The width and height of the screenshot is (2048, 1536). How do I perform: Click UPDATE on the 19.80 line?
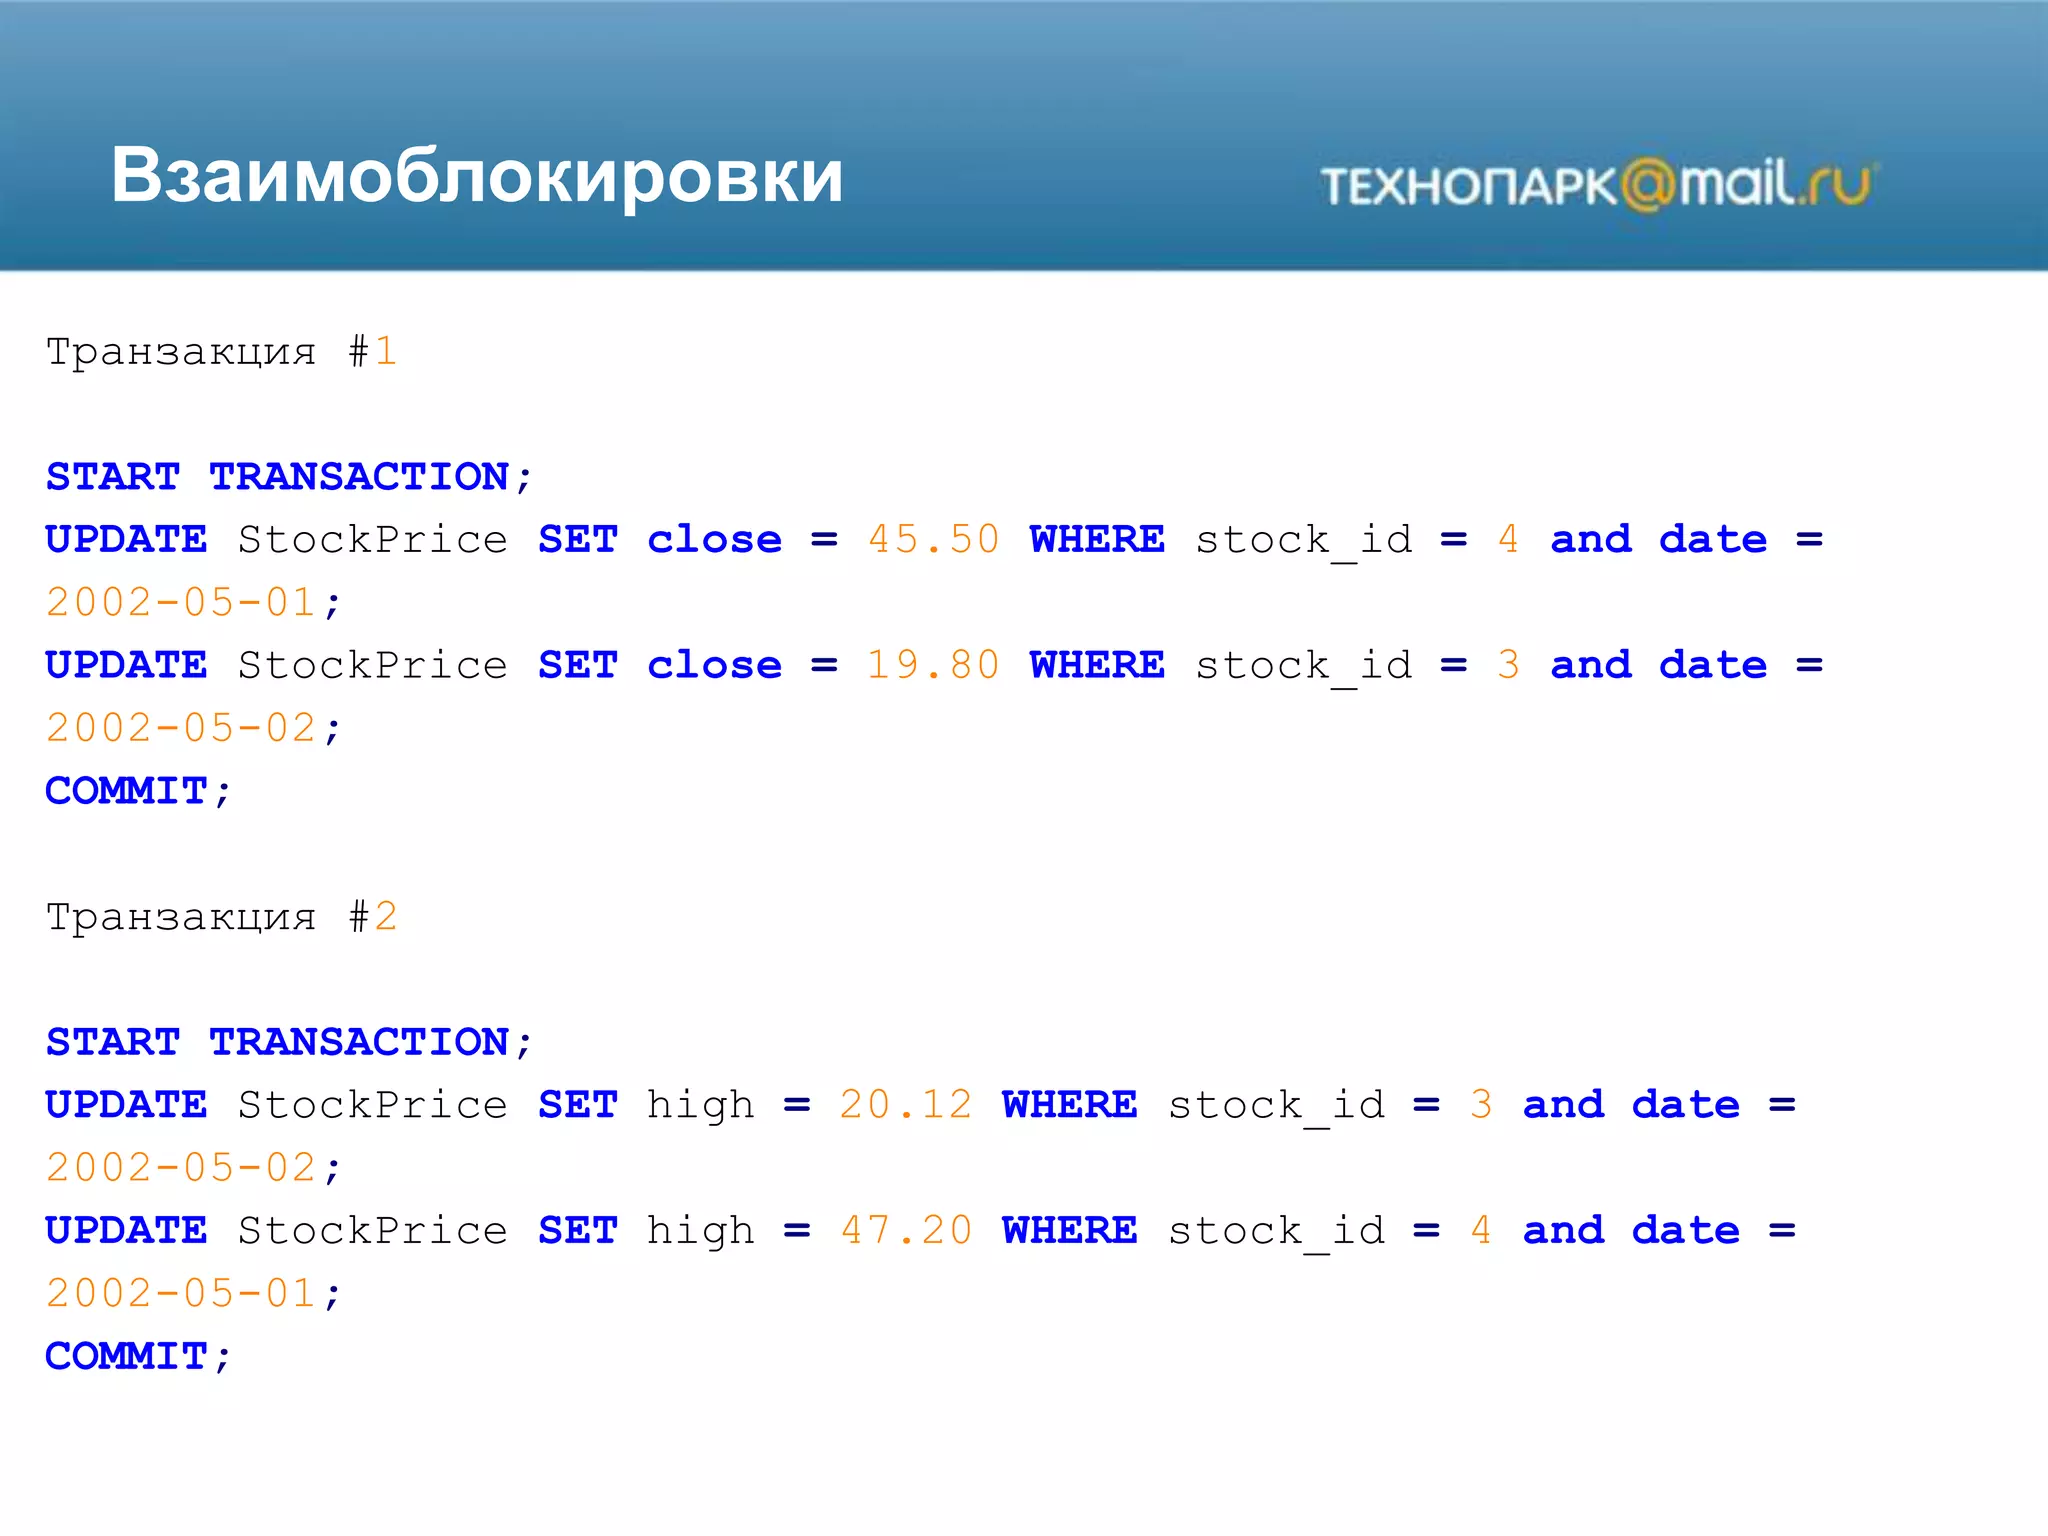127,665
